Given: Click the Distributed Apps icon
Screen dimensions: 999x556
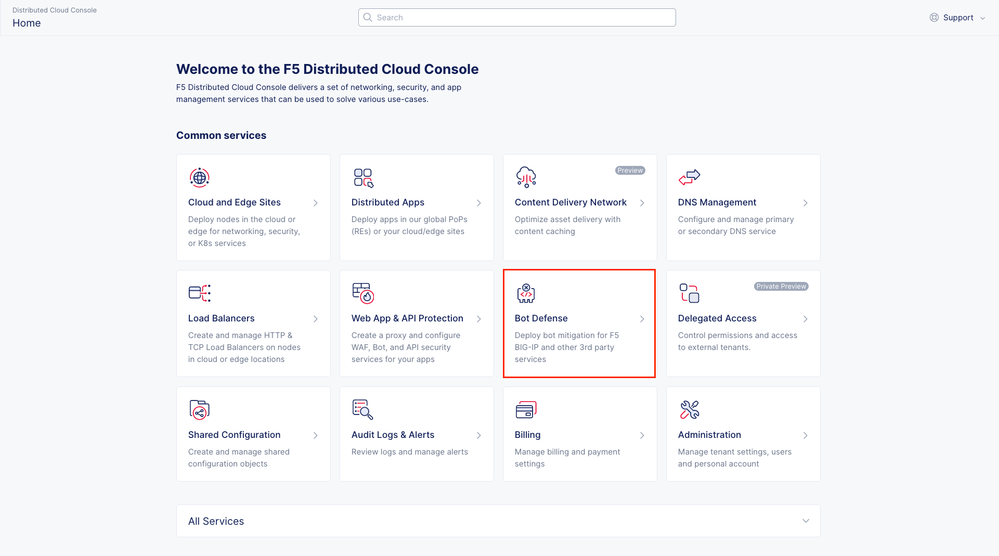Looking at the screenshot, I should tap(363, 178).
